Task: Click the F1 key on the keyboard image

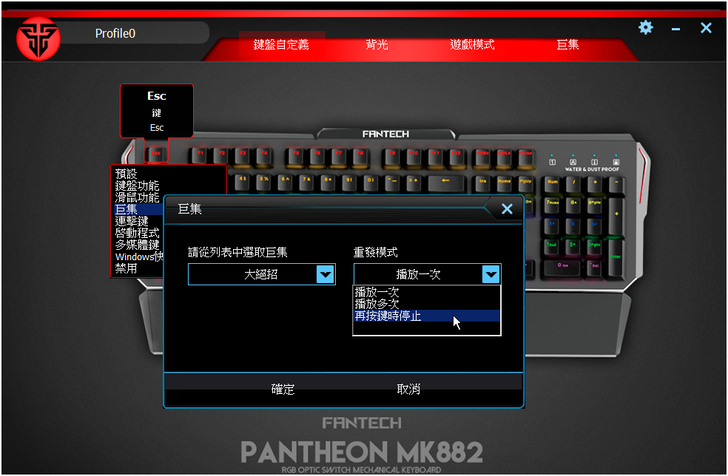Action: coord(200,155)
